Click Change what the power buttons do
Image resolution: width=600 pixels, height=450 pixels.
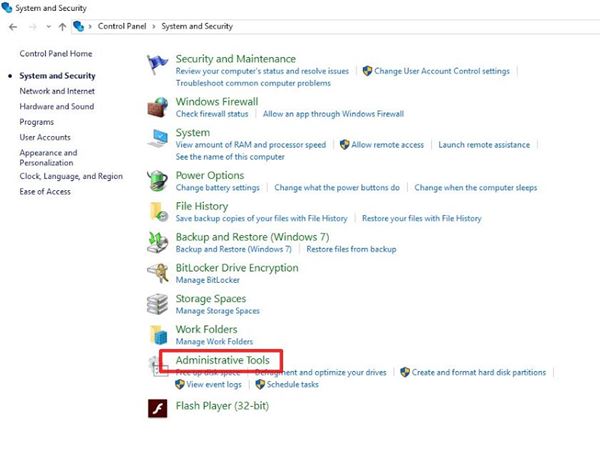click(337, 188)
